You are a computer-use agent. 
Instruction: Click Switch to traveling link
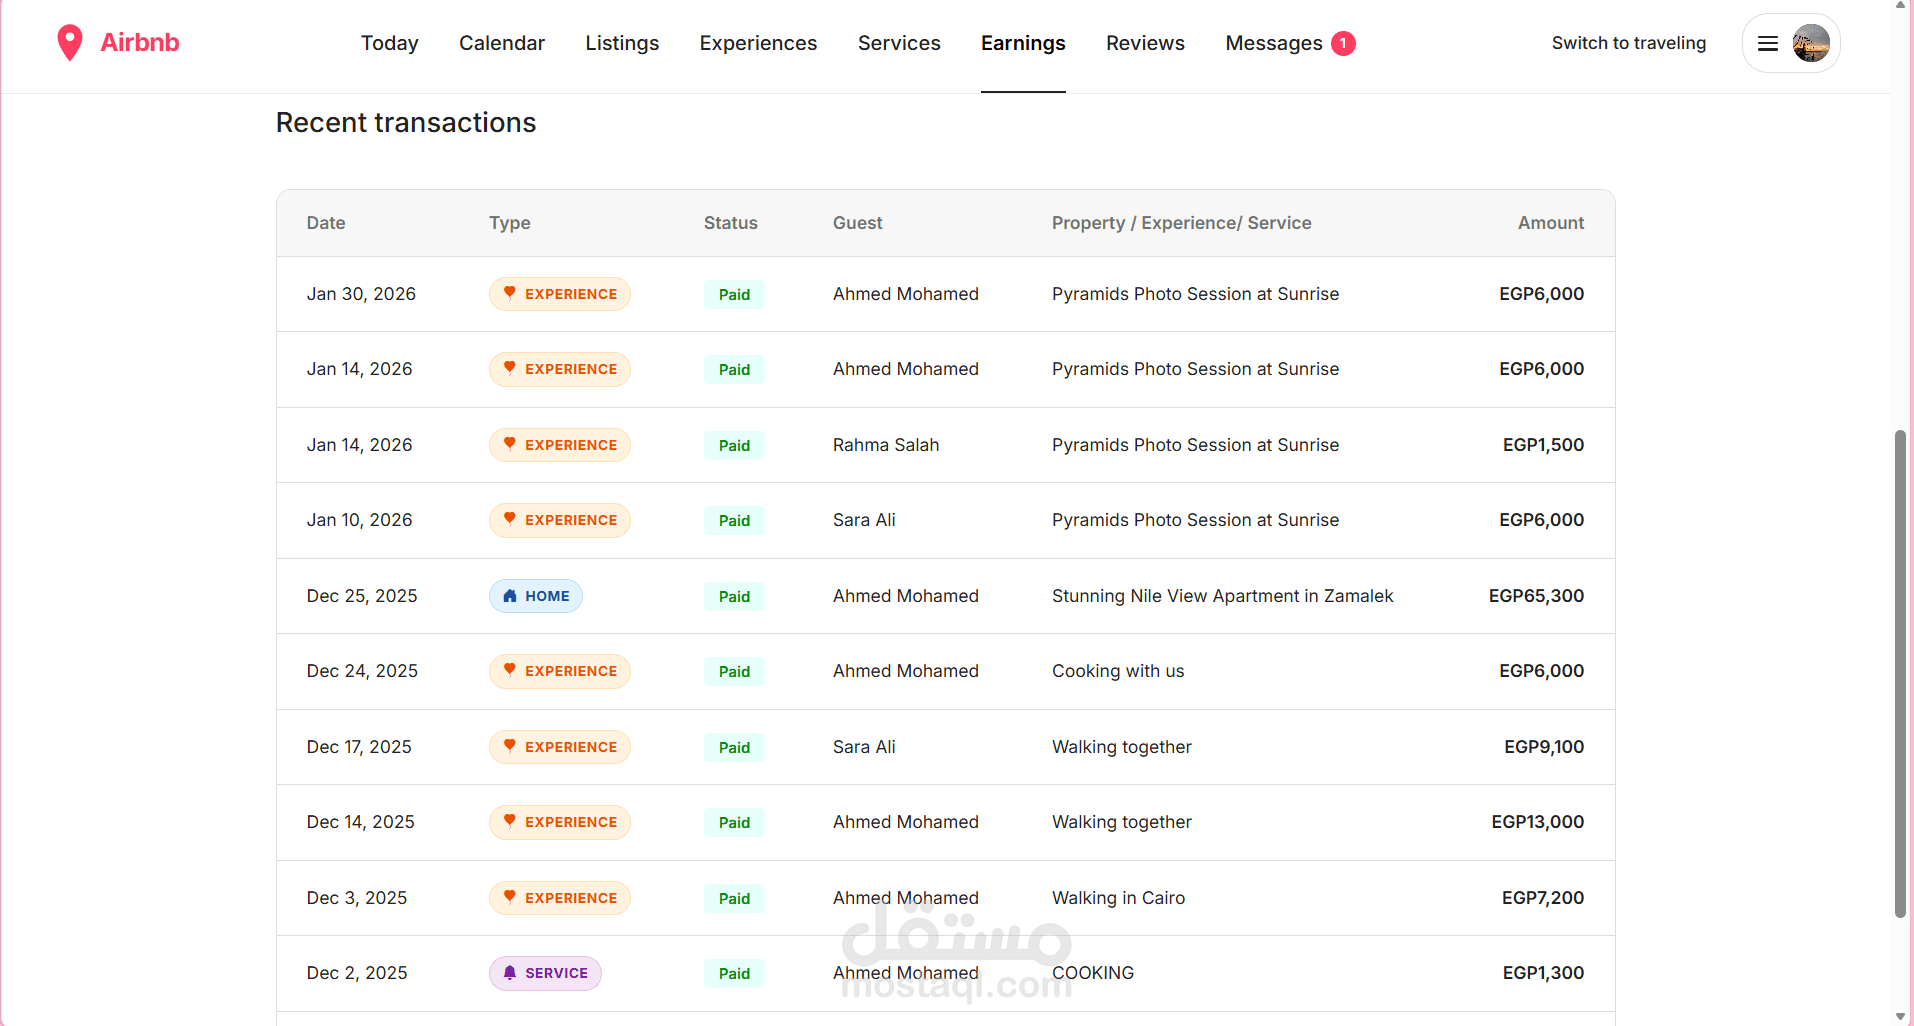pos(1628,43)
